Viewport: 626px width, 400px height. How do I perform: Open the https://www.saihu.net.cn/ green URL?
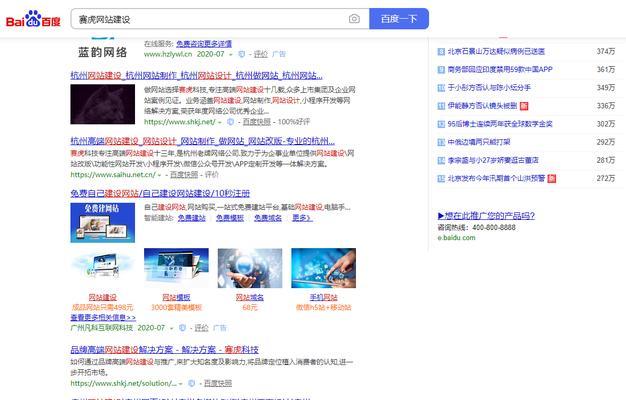[113, 174]
